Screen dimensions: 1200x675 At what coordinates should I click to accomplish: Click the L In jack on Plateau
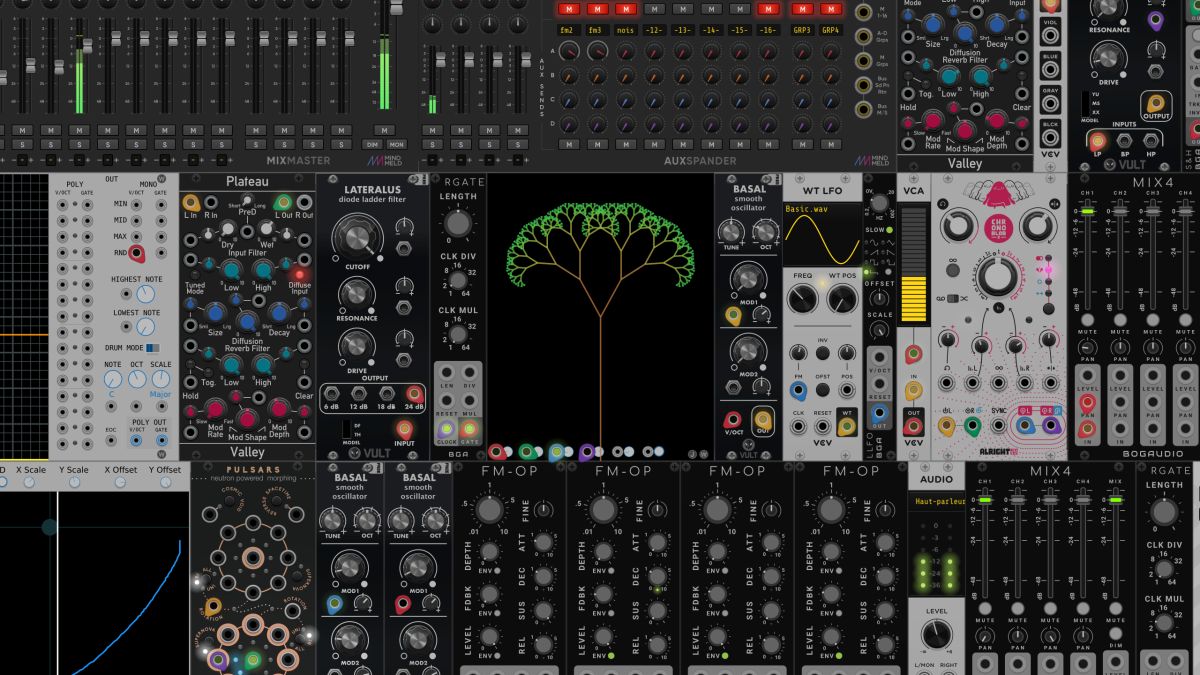190,203
